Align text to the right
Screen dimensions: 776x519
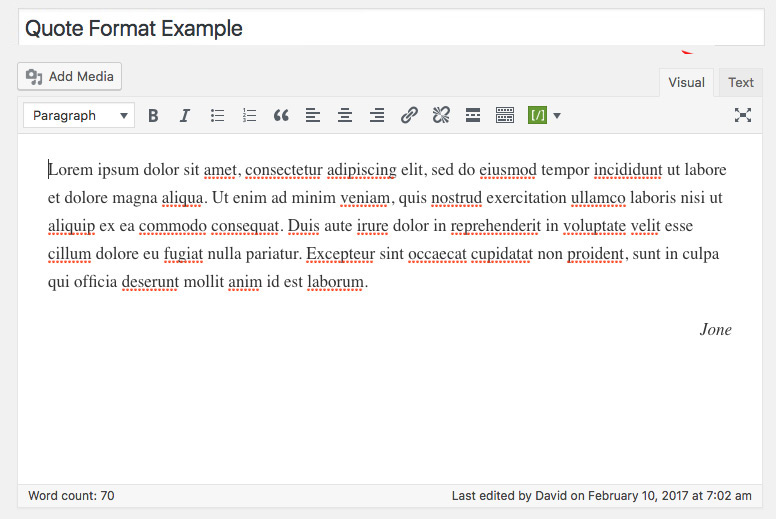click(377, 116)
